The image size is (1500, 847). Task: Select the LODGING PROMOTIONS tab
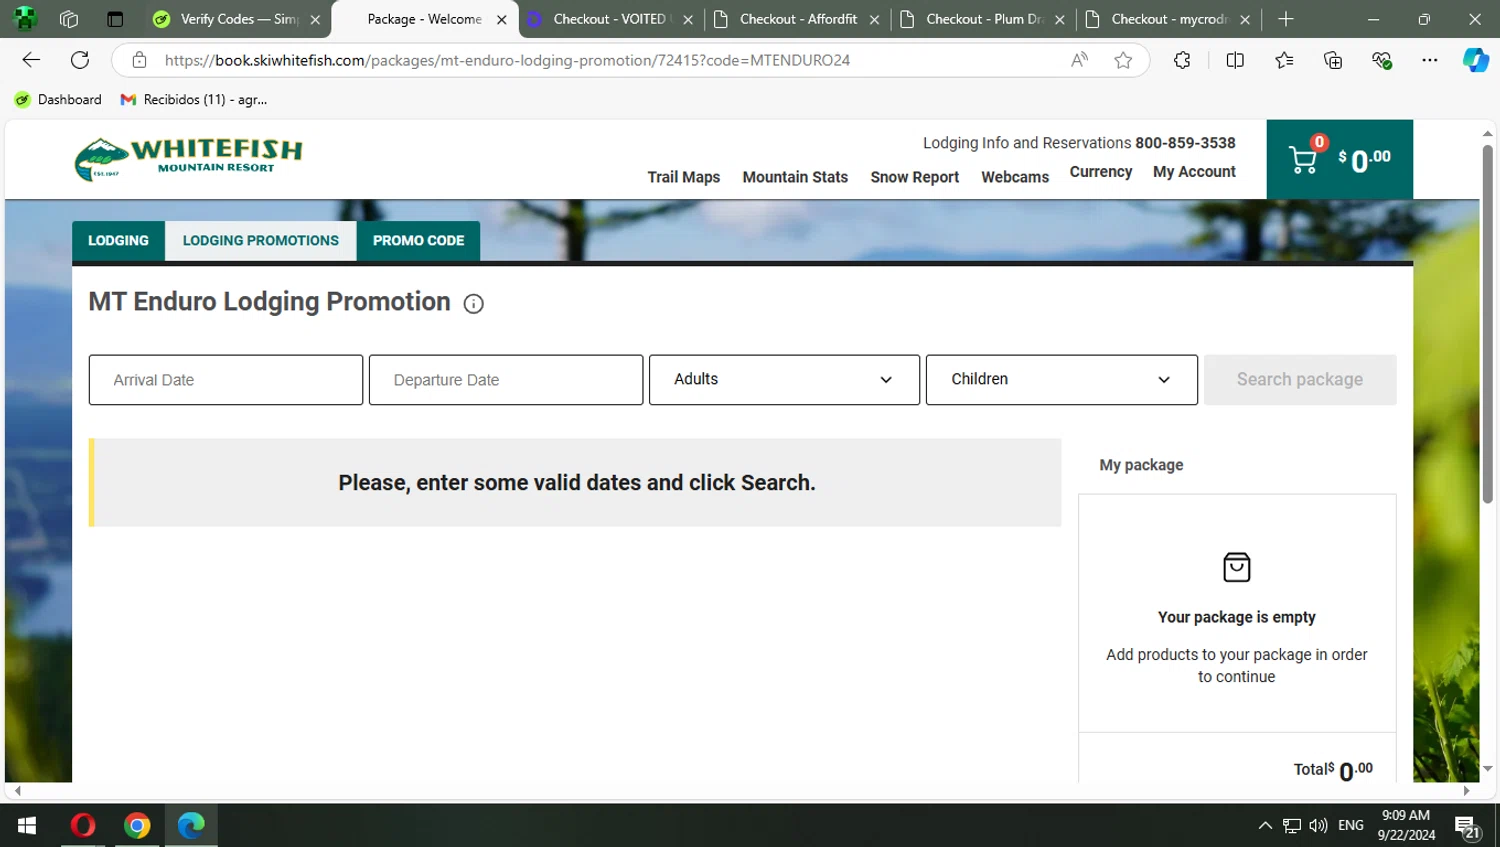click(x=261, y=241)
